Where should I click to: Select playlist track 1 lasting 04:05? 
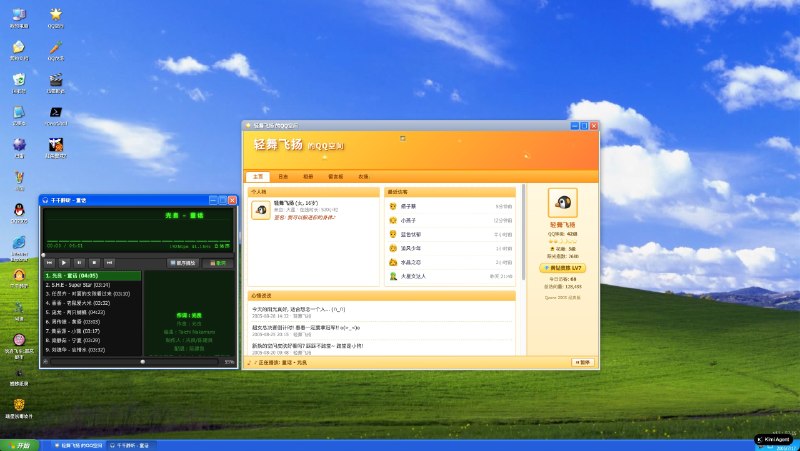pyautogui.click(x=92, y=275)
